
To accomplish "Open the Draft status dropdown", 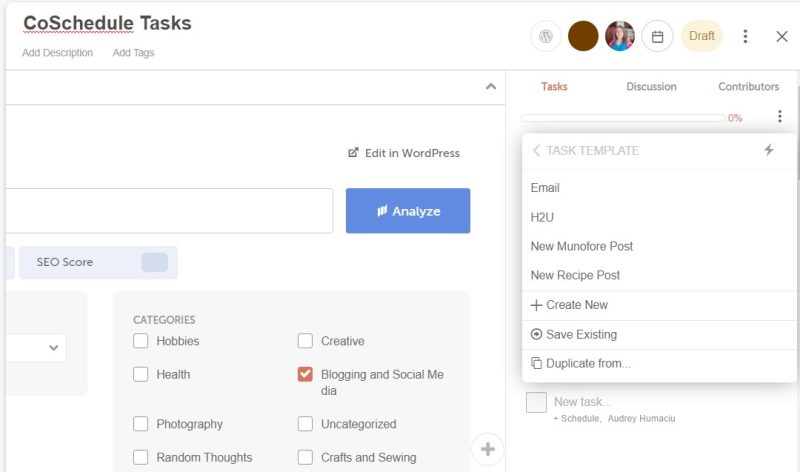I will [x=702, y=36].
